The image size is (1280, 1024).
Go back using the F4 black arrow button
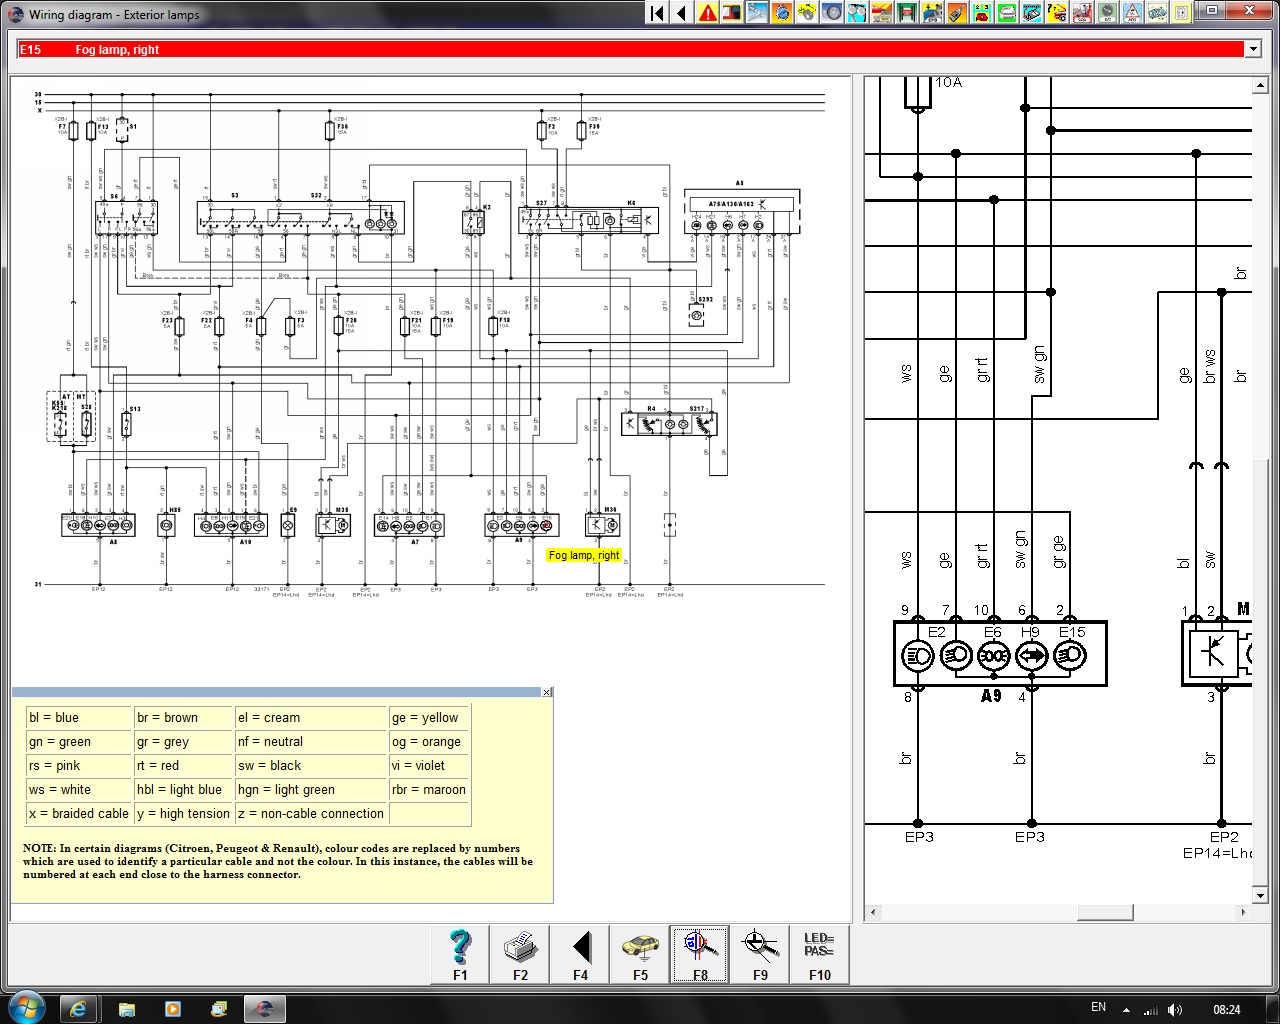[x=580, y=954]
